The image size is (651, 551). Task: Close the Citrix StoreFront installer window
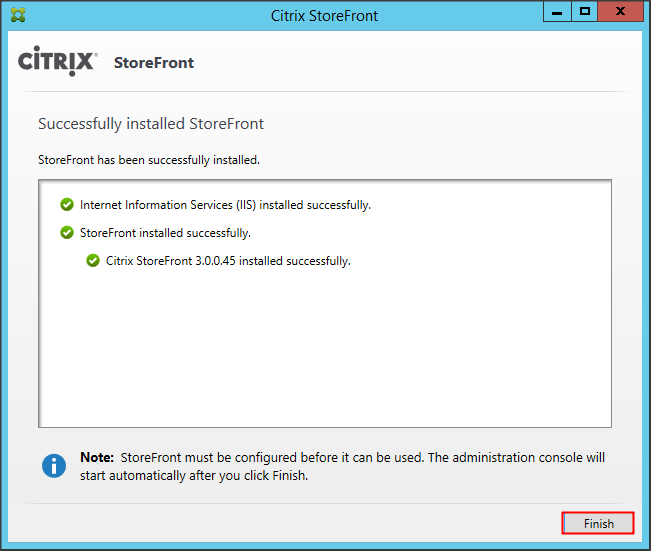point(622,12)
